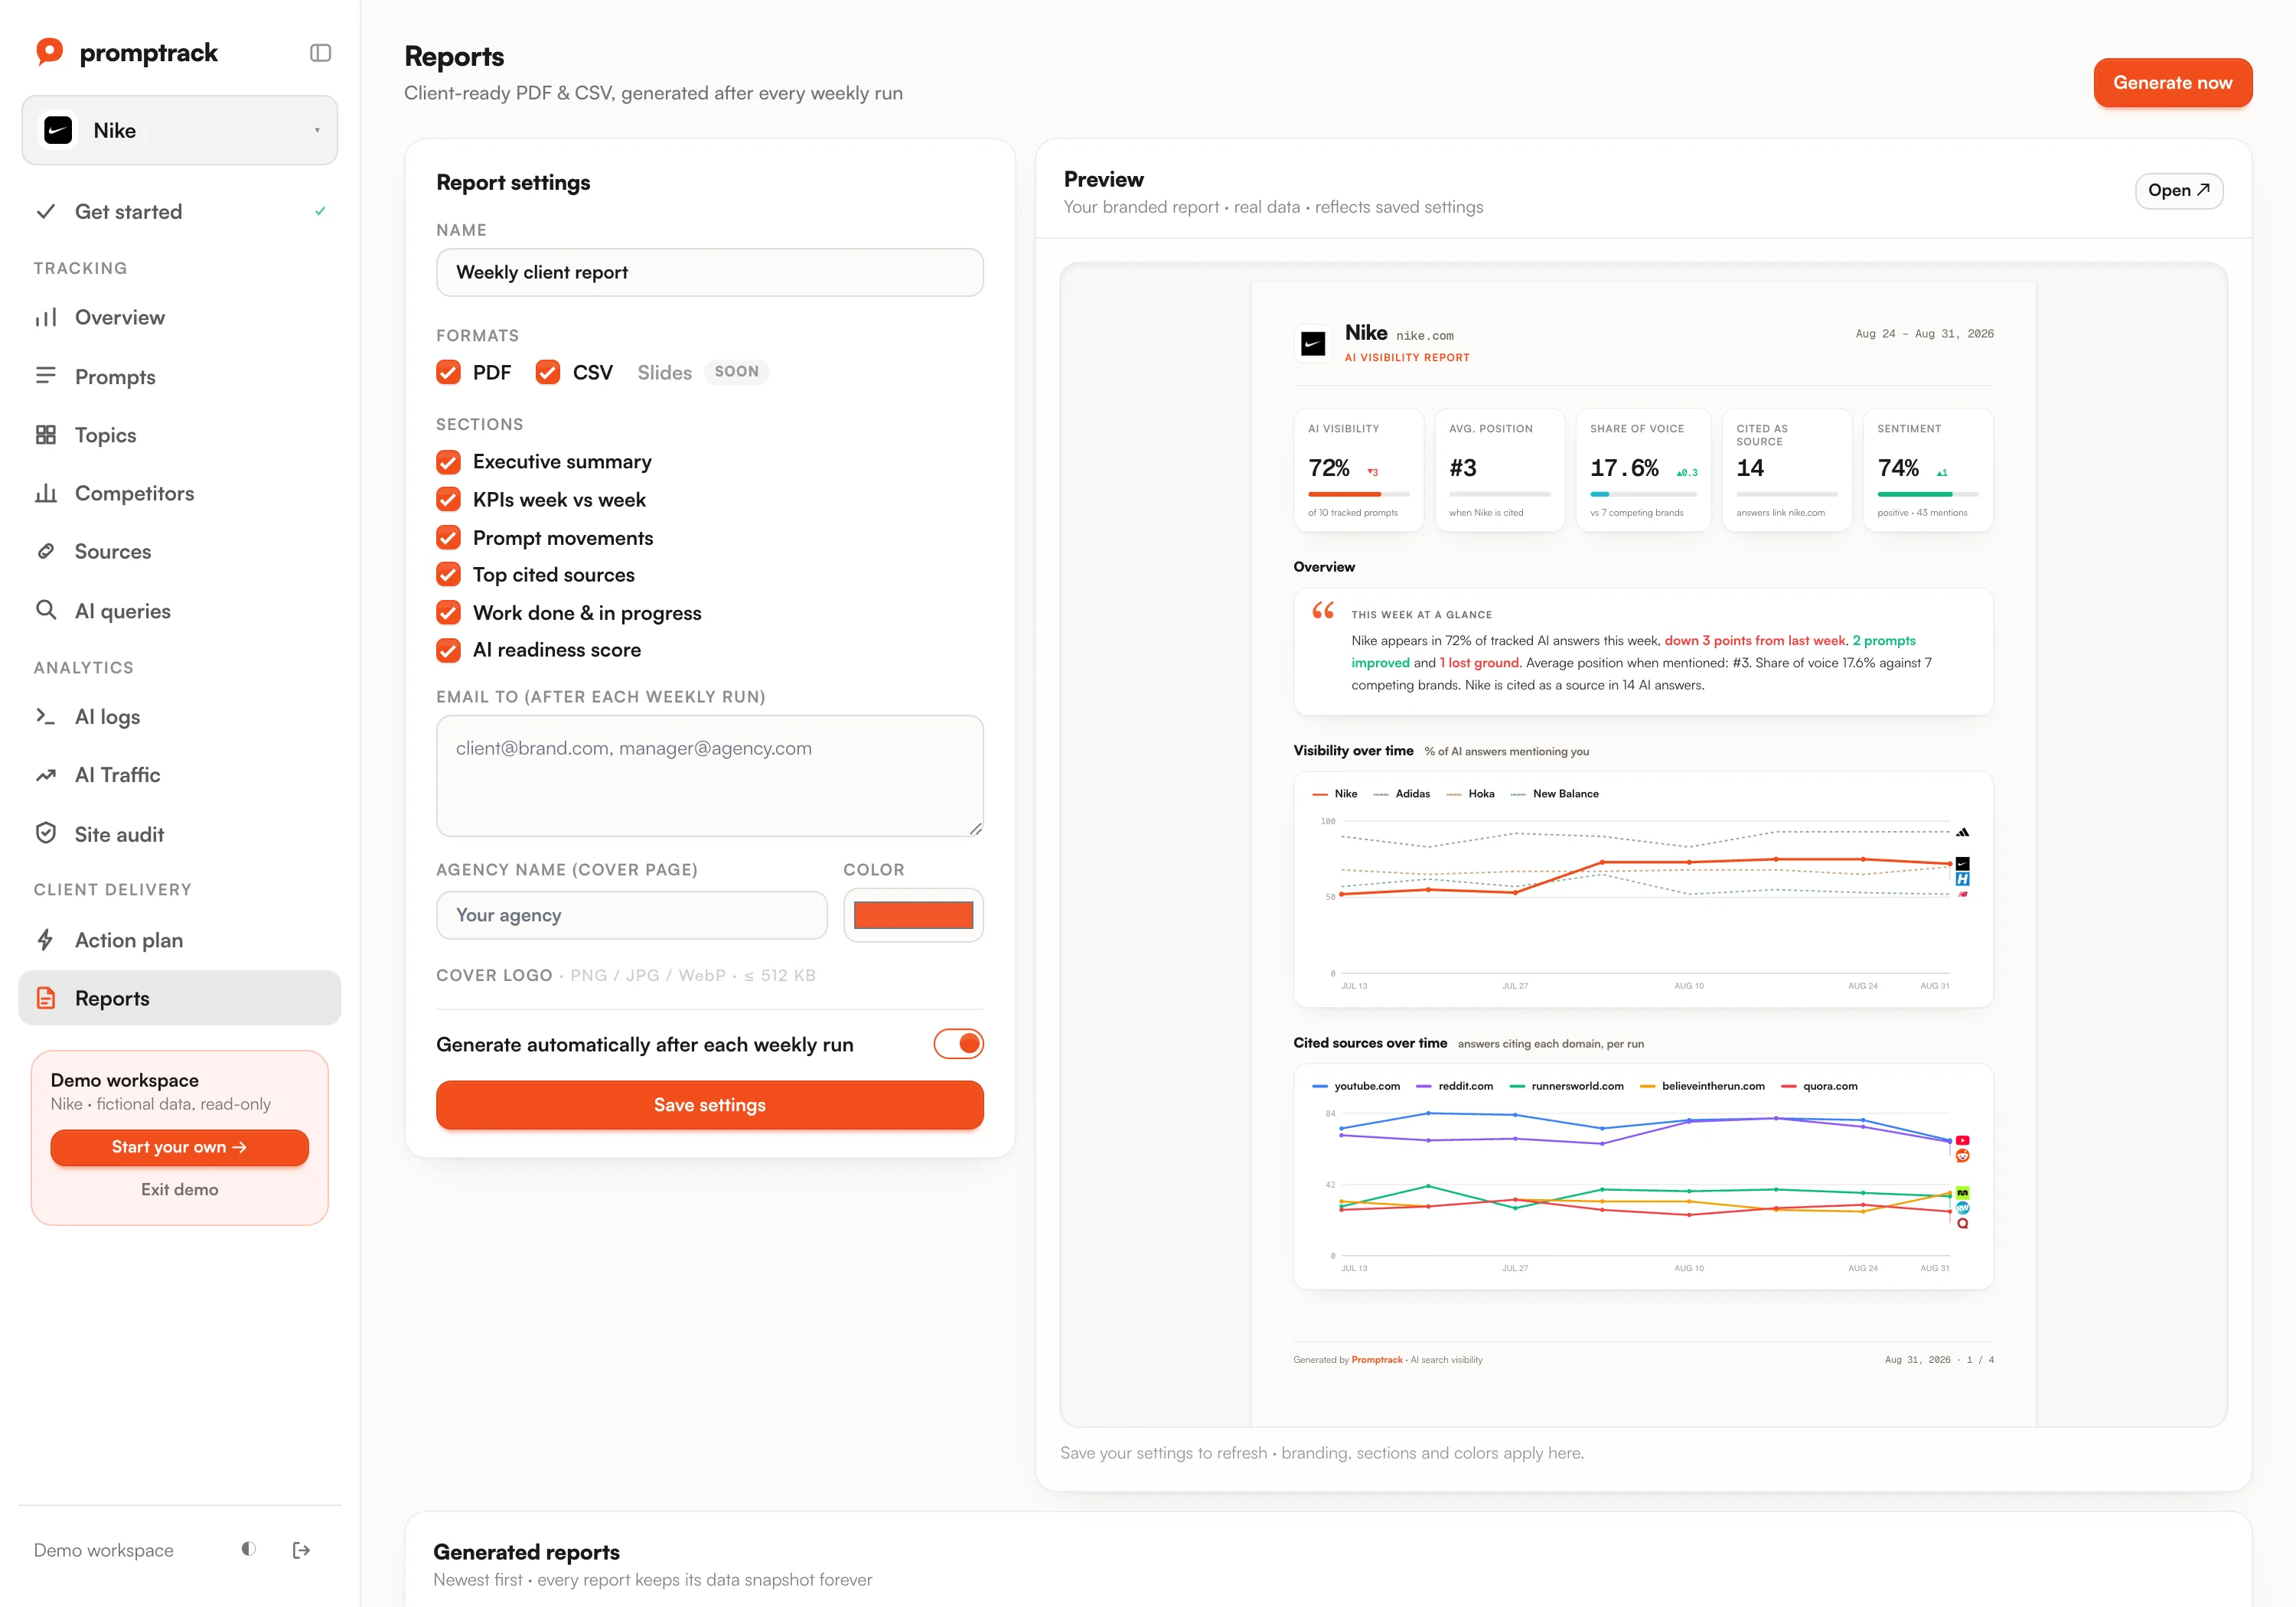Image resolution: width=2296 pixels, height=1607 pixels.
Task: Open the report color swatch picker
Action: (913, 915)
